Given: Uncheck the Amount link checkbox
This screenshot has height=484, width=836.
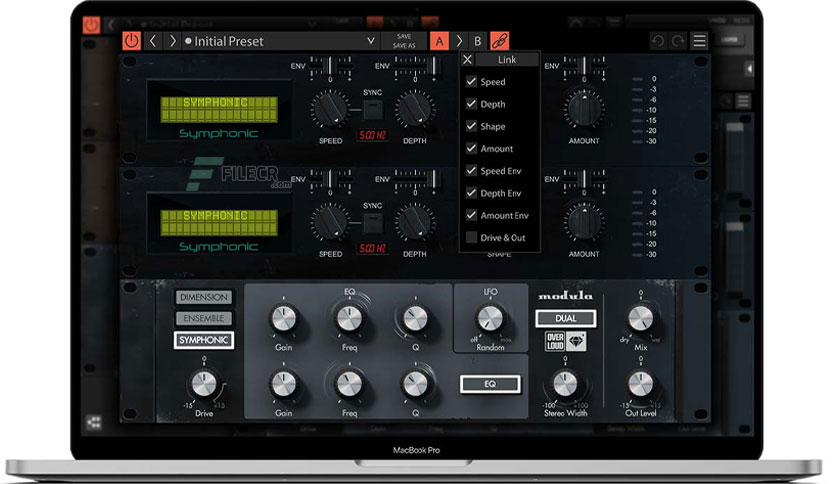Looking at the screenshot, I should point(471,149).
